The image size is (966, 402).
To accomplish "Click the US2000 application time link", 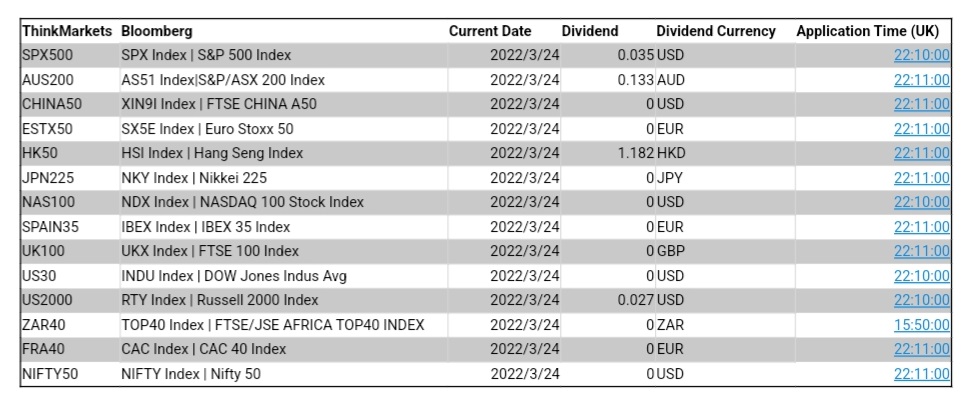I will [x=921, y=300].
